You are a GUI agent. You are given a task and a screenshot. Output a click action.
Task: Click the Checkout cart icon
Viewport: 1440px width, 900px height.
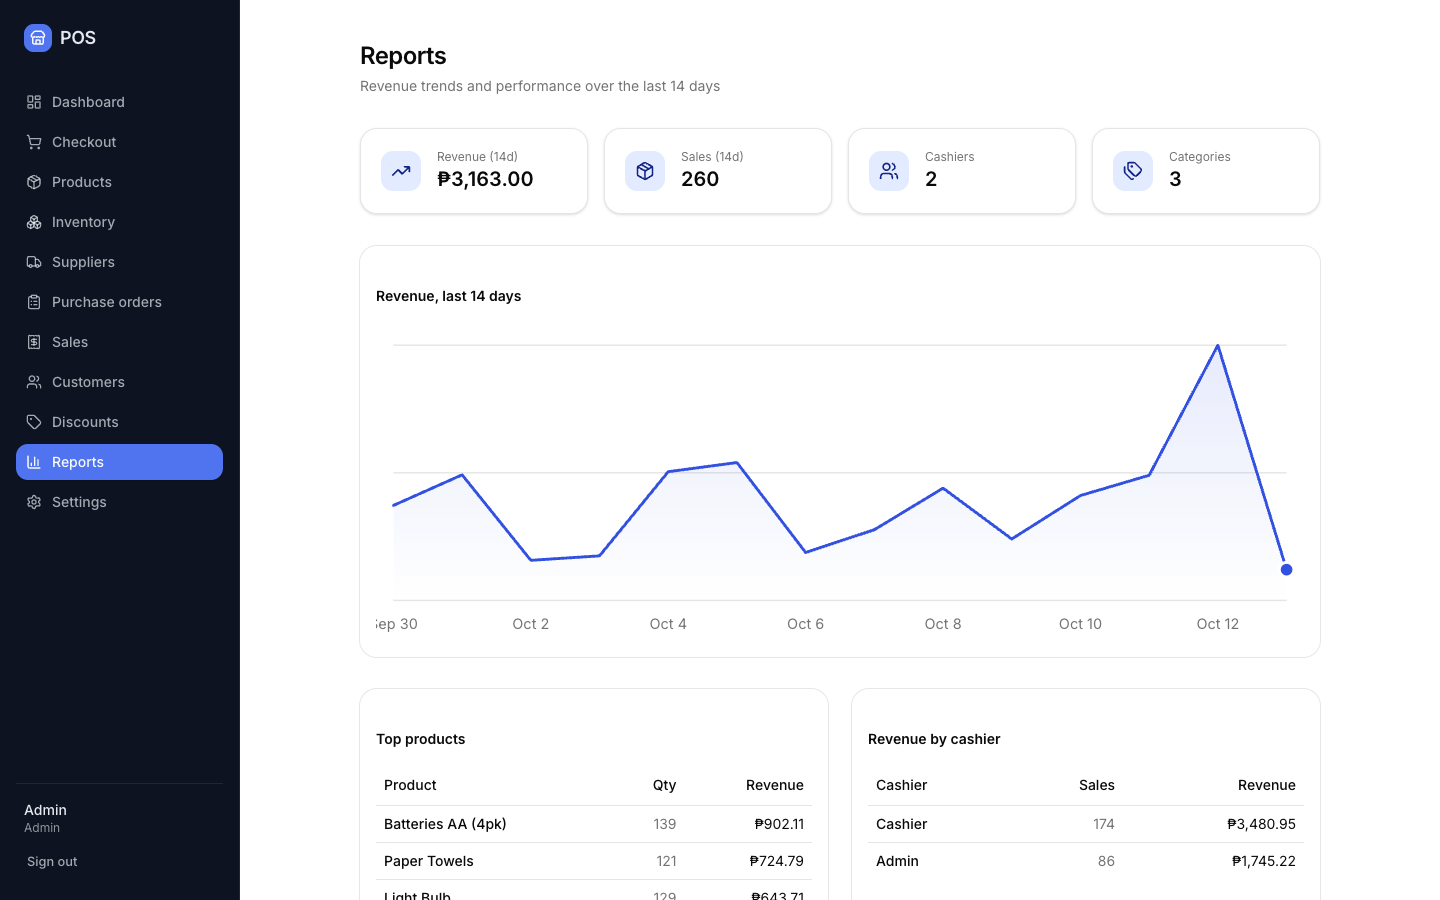pos(34,142)
